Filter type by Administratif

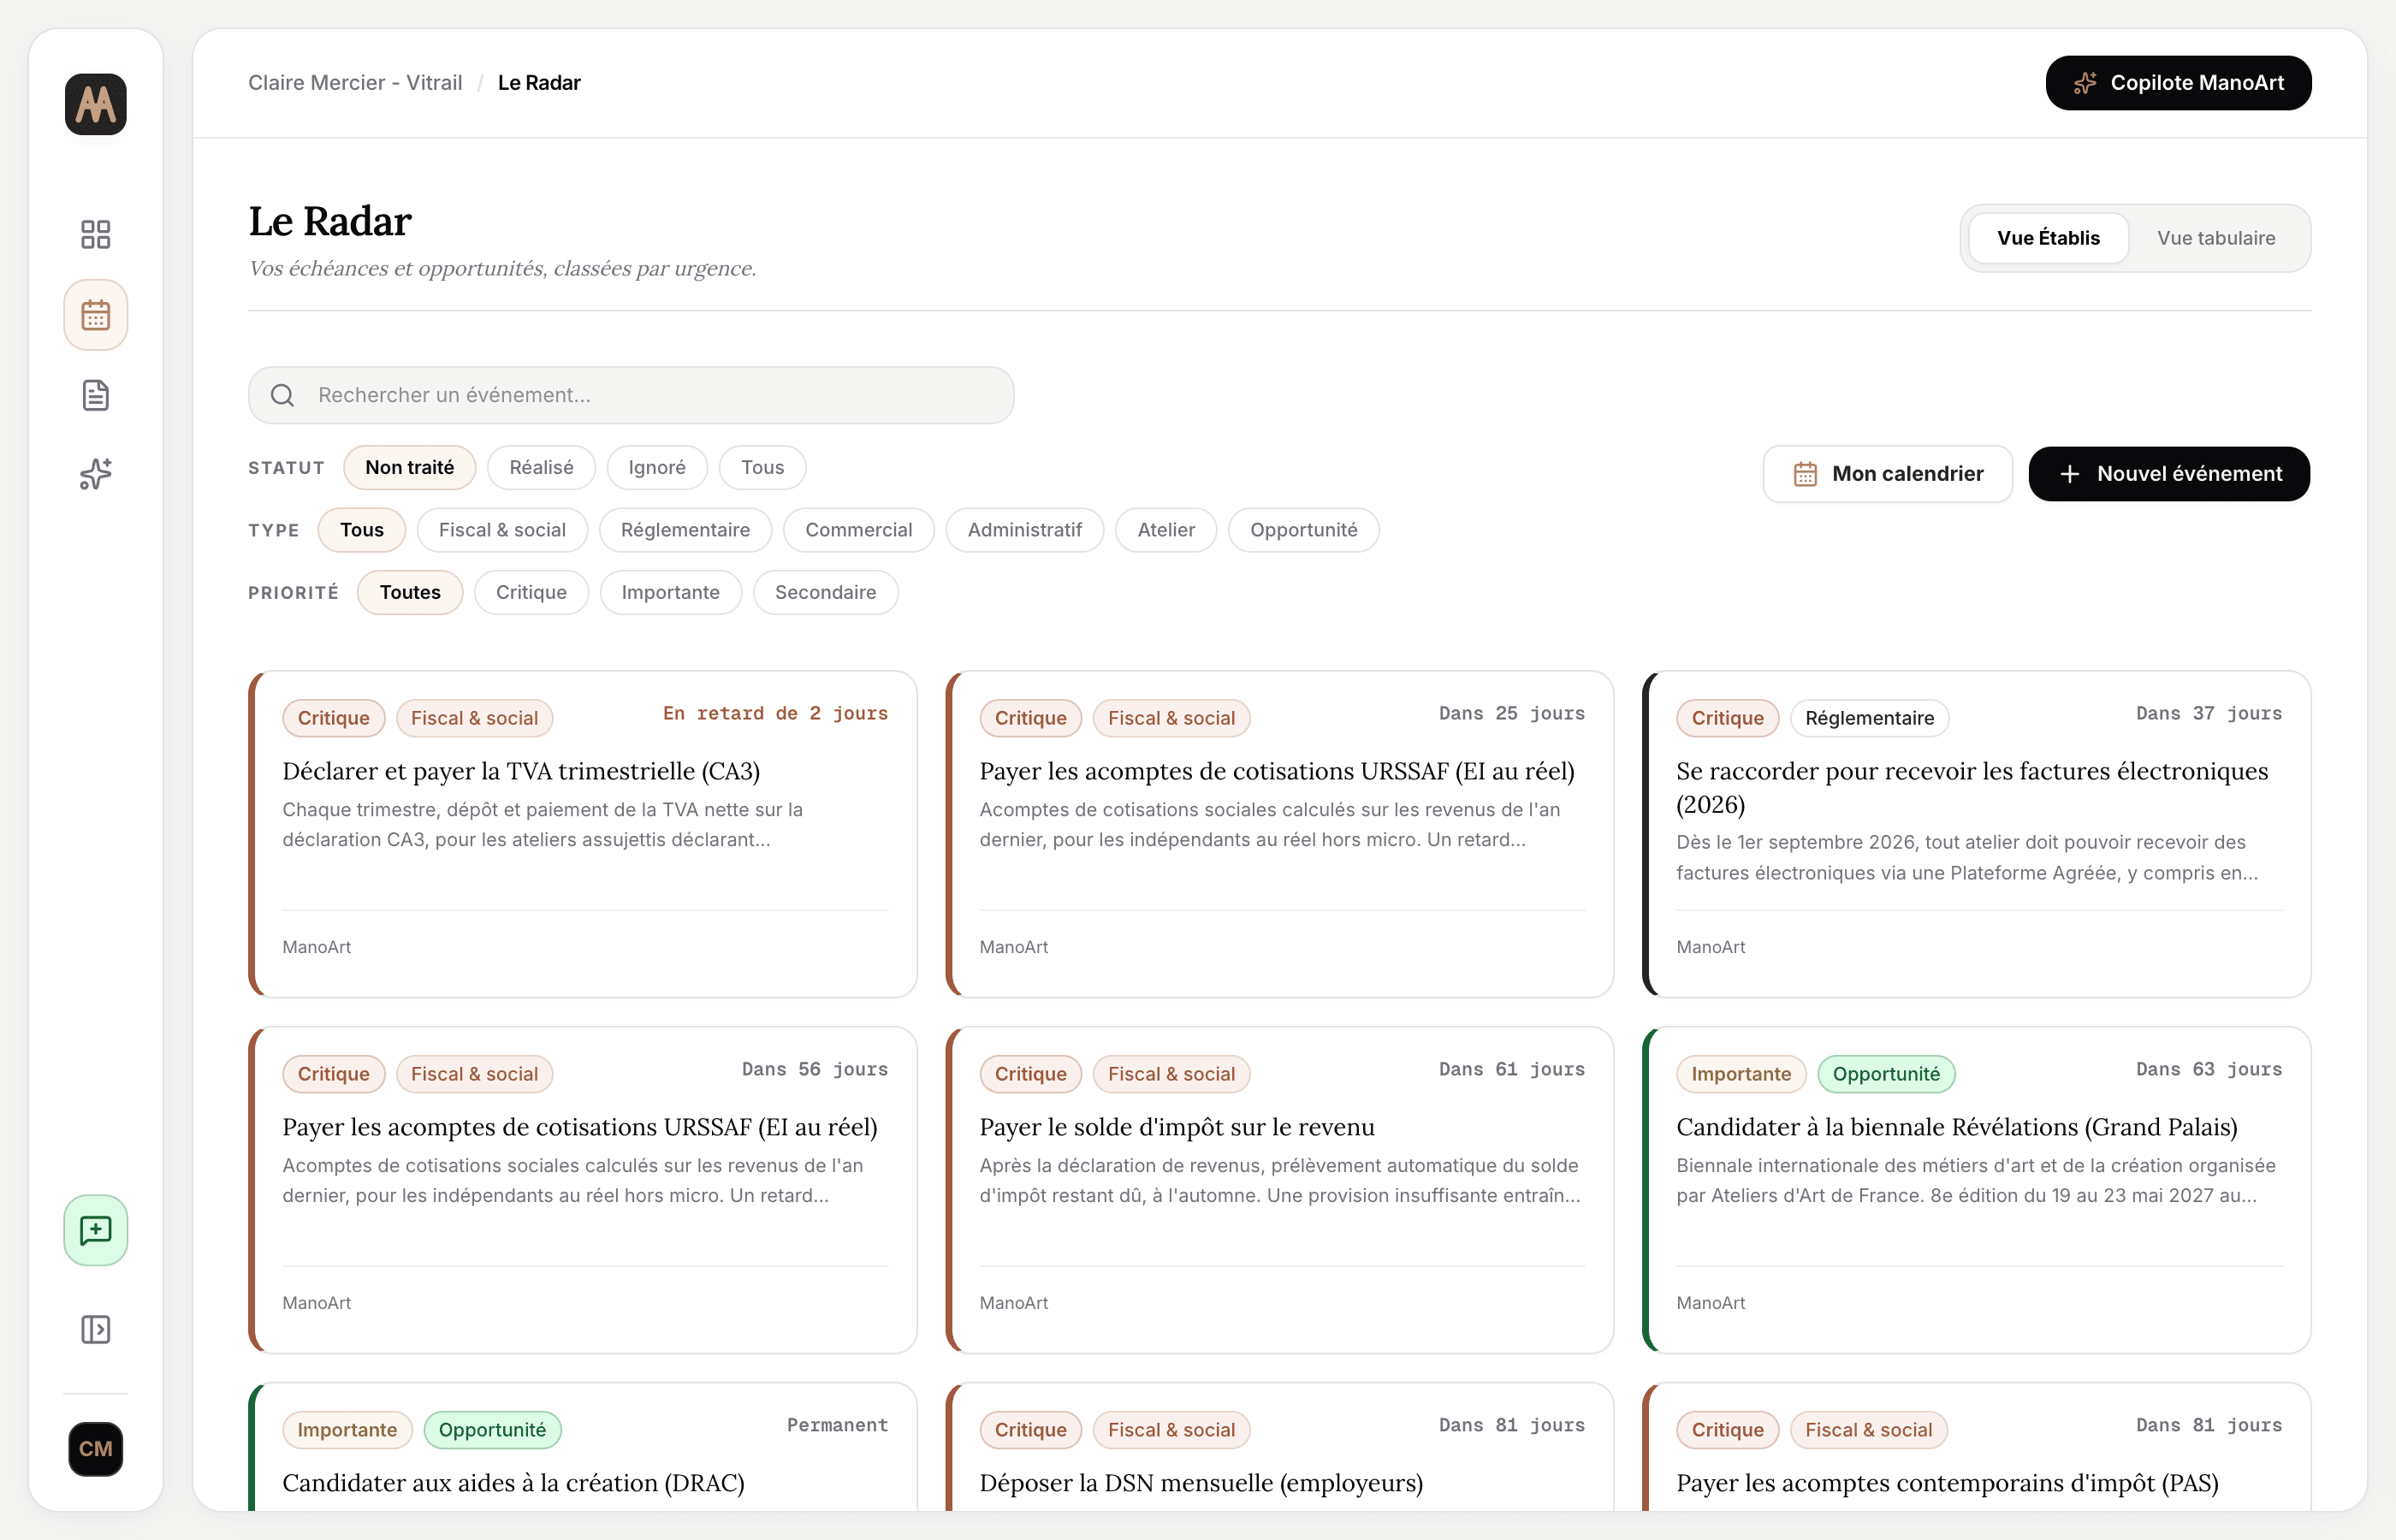click(1024, 530)
